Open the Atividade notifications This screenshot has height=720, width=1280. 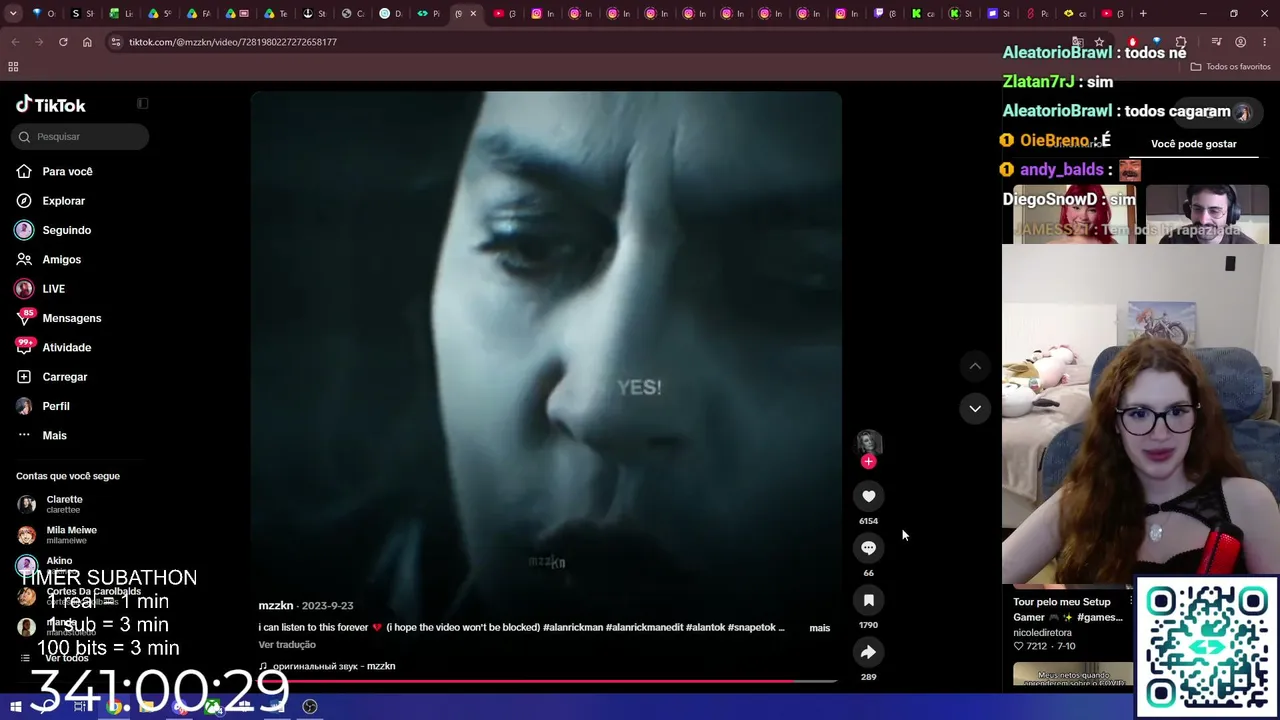pyautogui.click(x=66, y=347)
